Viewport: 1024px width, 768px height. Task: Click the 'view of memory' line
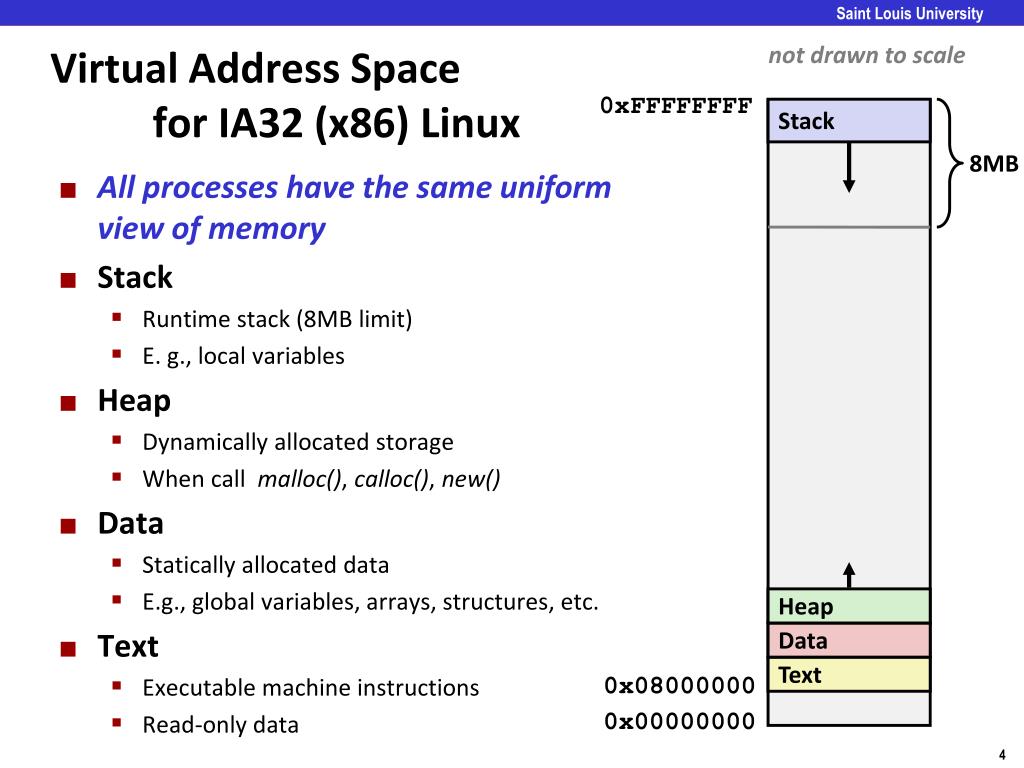click(212, 229)
